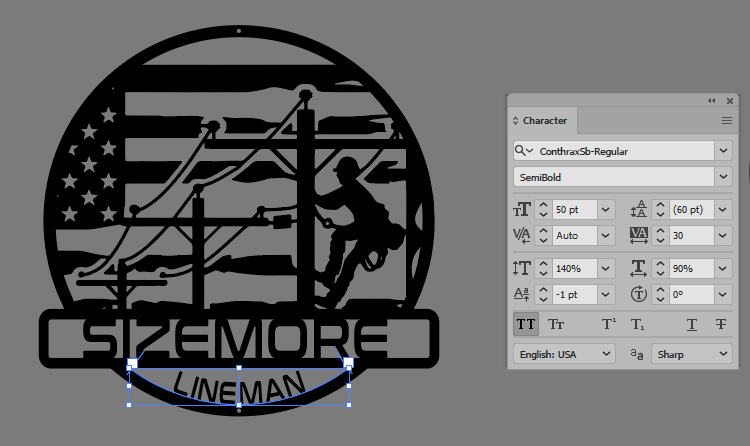750x446 pixels.
Task: Open the Sharp anti-aliasing dropdown
Action: (692, 354)
